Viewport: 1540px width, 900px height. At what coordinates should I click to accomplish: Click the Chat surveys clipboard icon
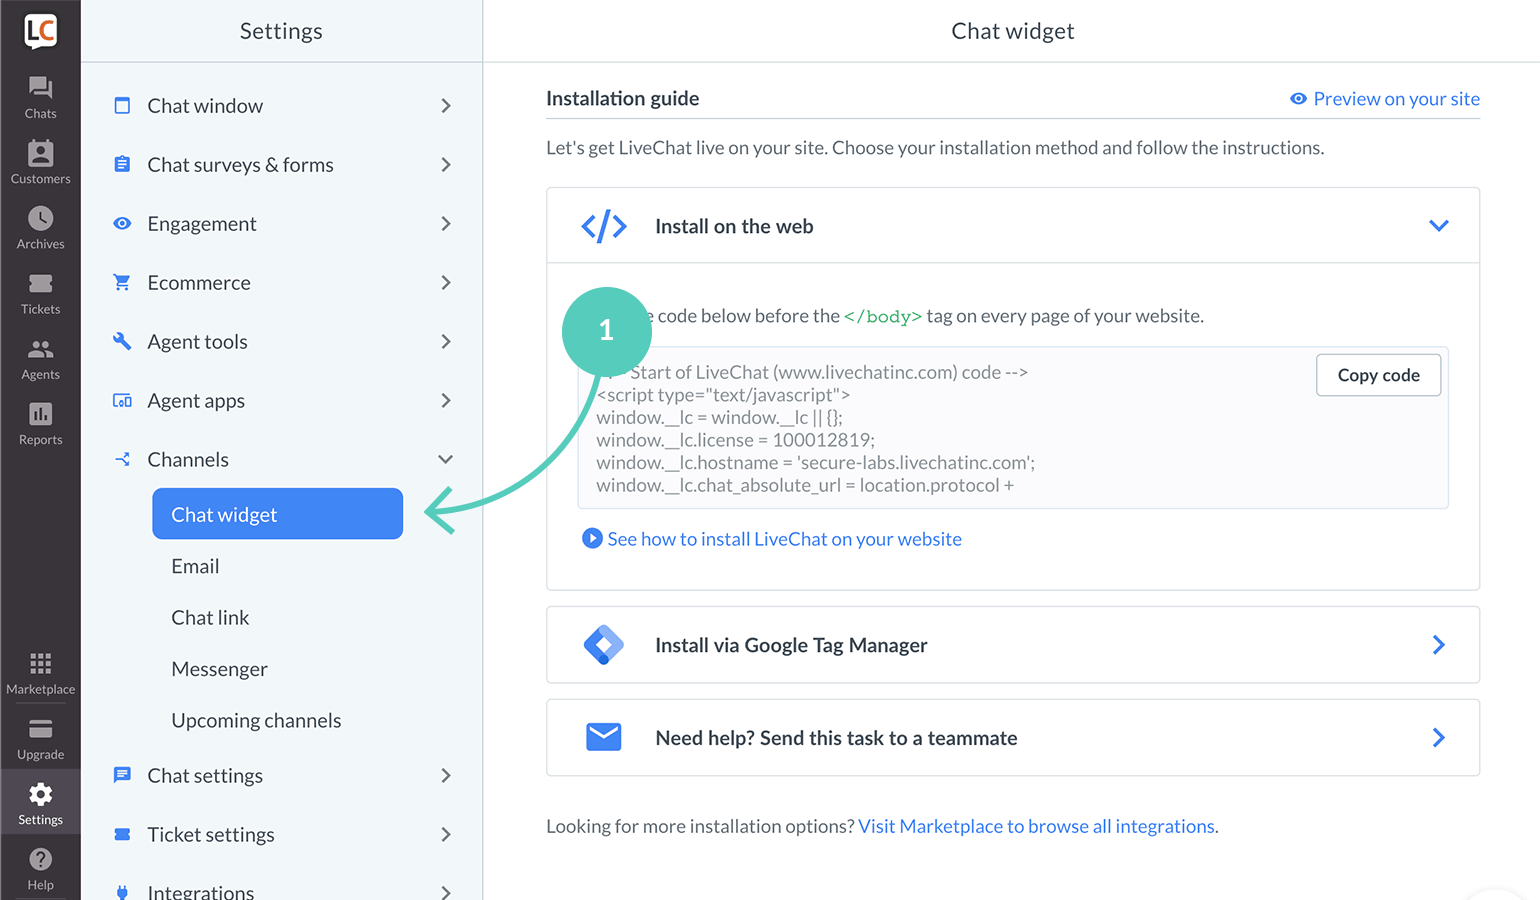(x=122, y=164)
